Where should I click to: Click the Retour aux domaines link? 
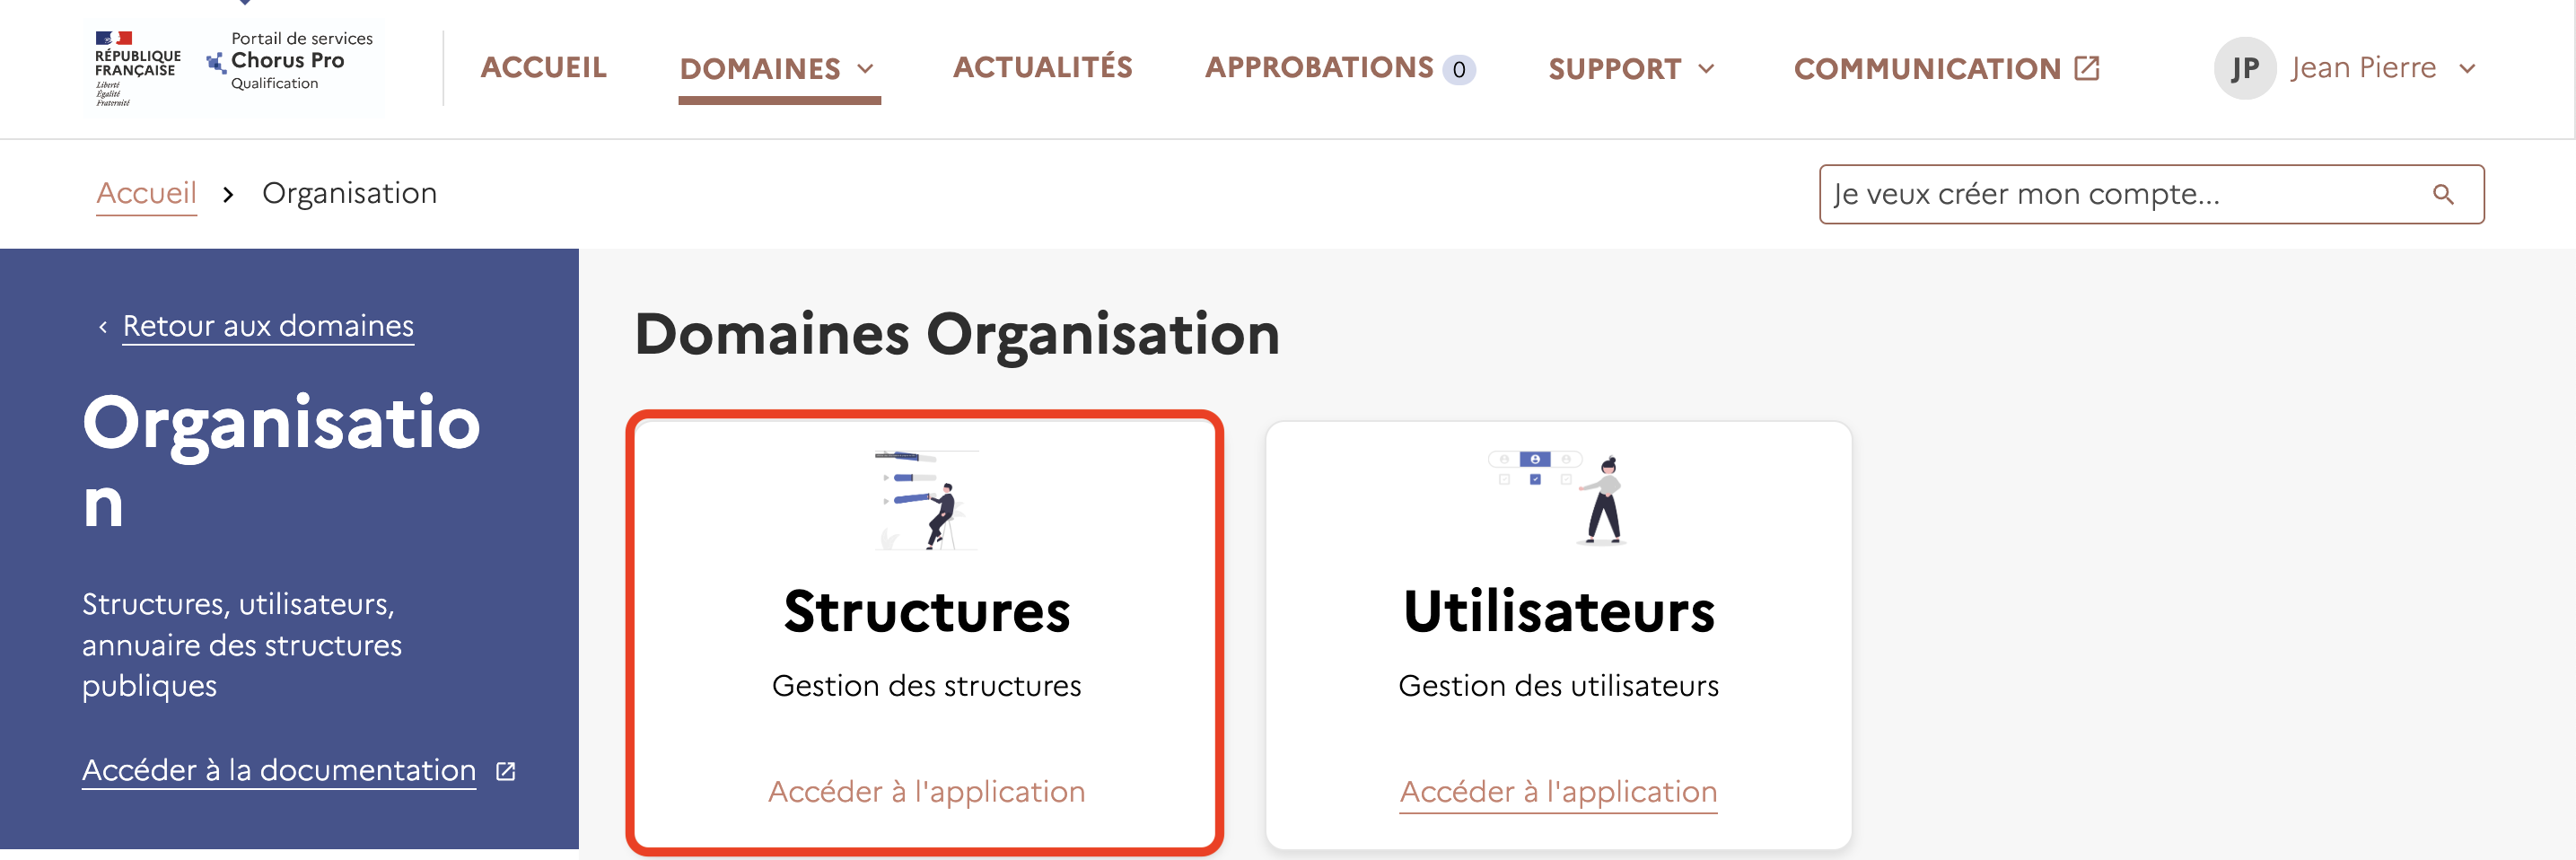pos(267,325)
